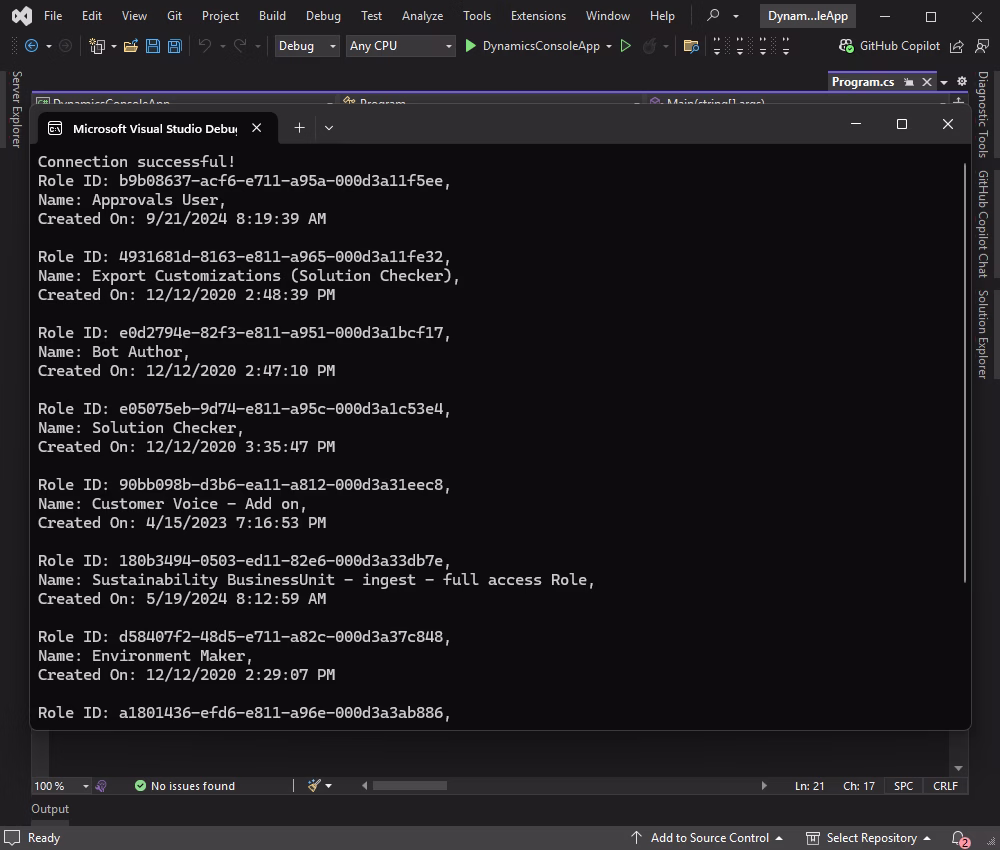Screen dimensions: 1000x850
Task: Click the Hot Reload flame icon
Action: [x=649, y=46]
